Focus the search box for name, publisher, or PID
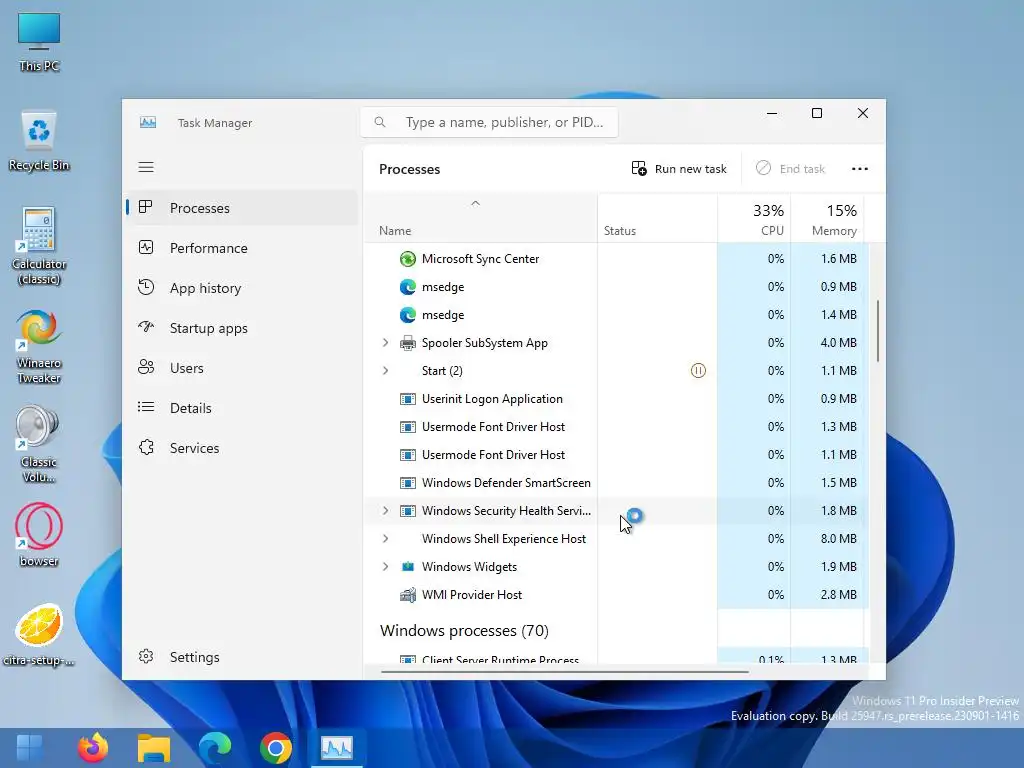 click(x=489, y=122)
